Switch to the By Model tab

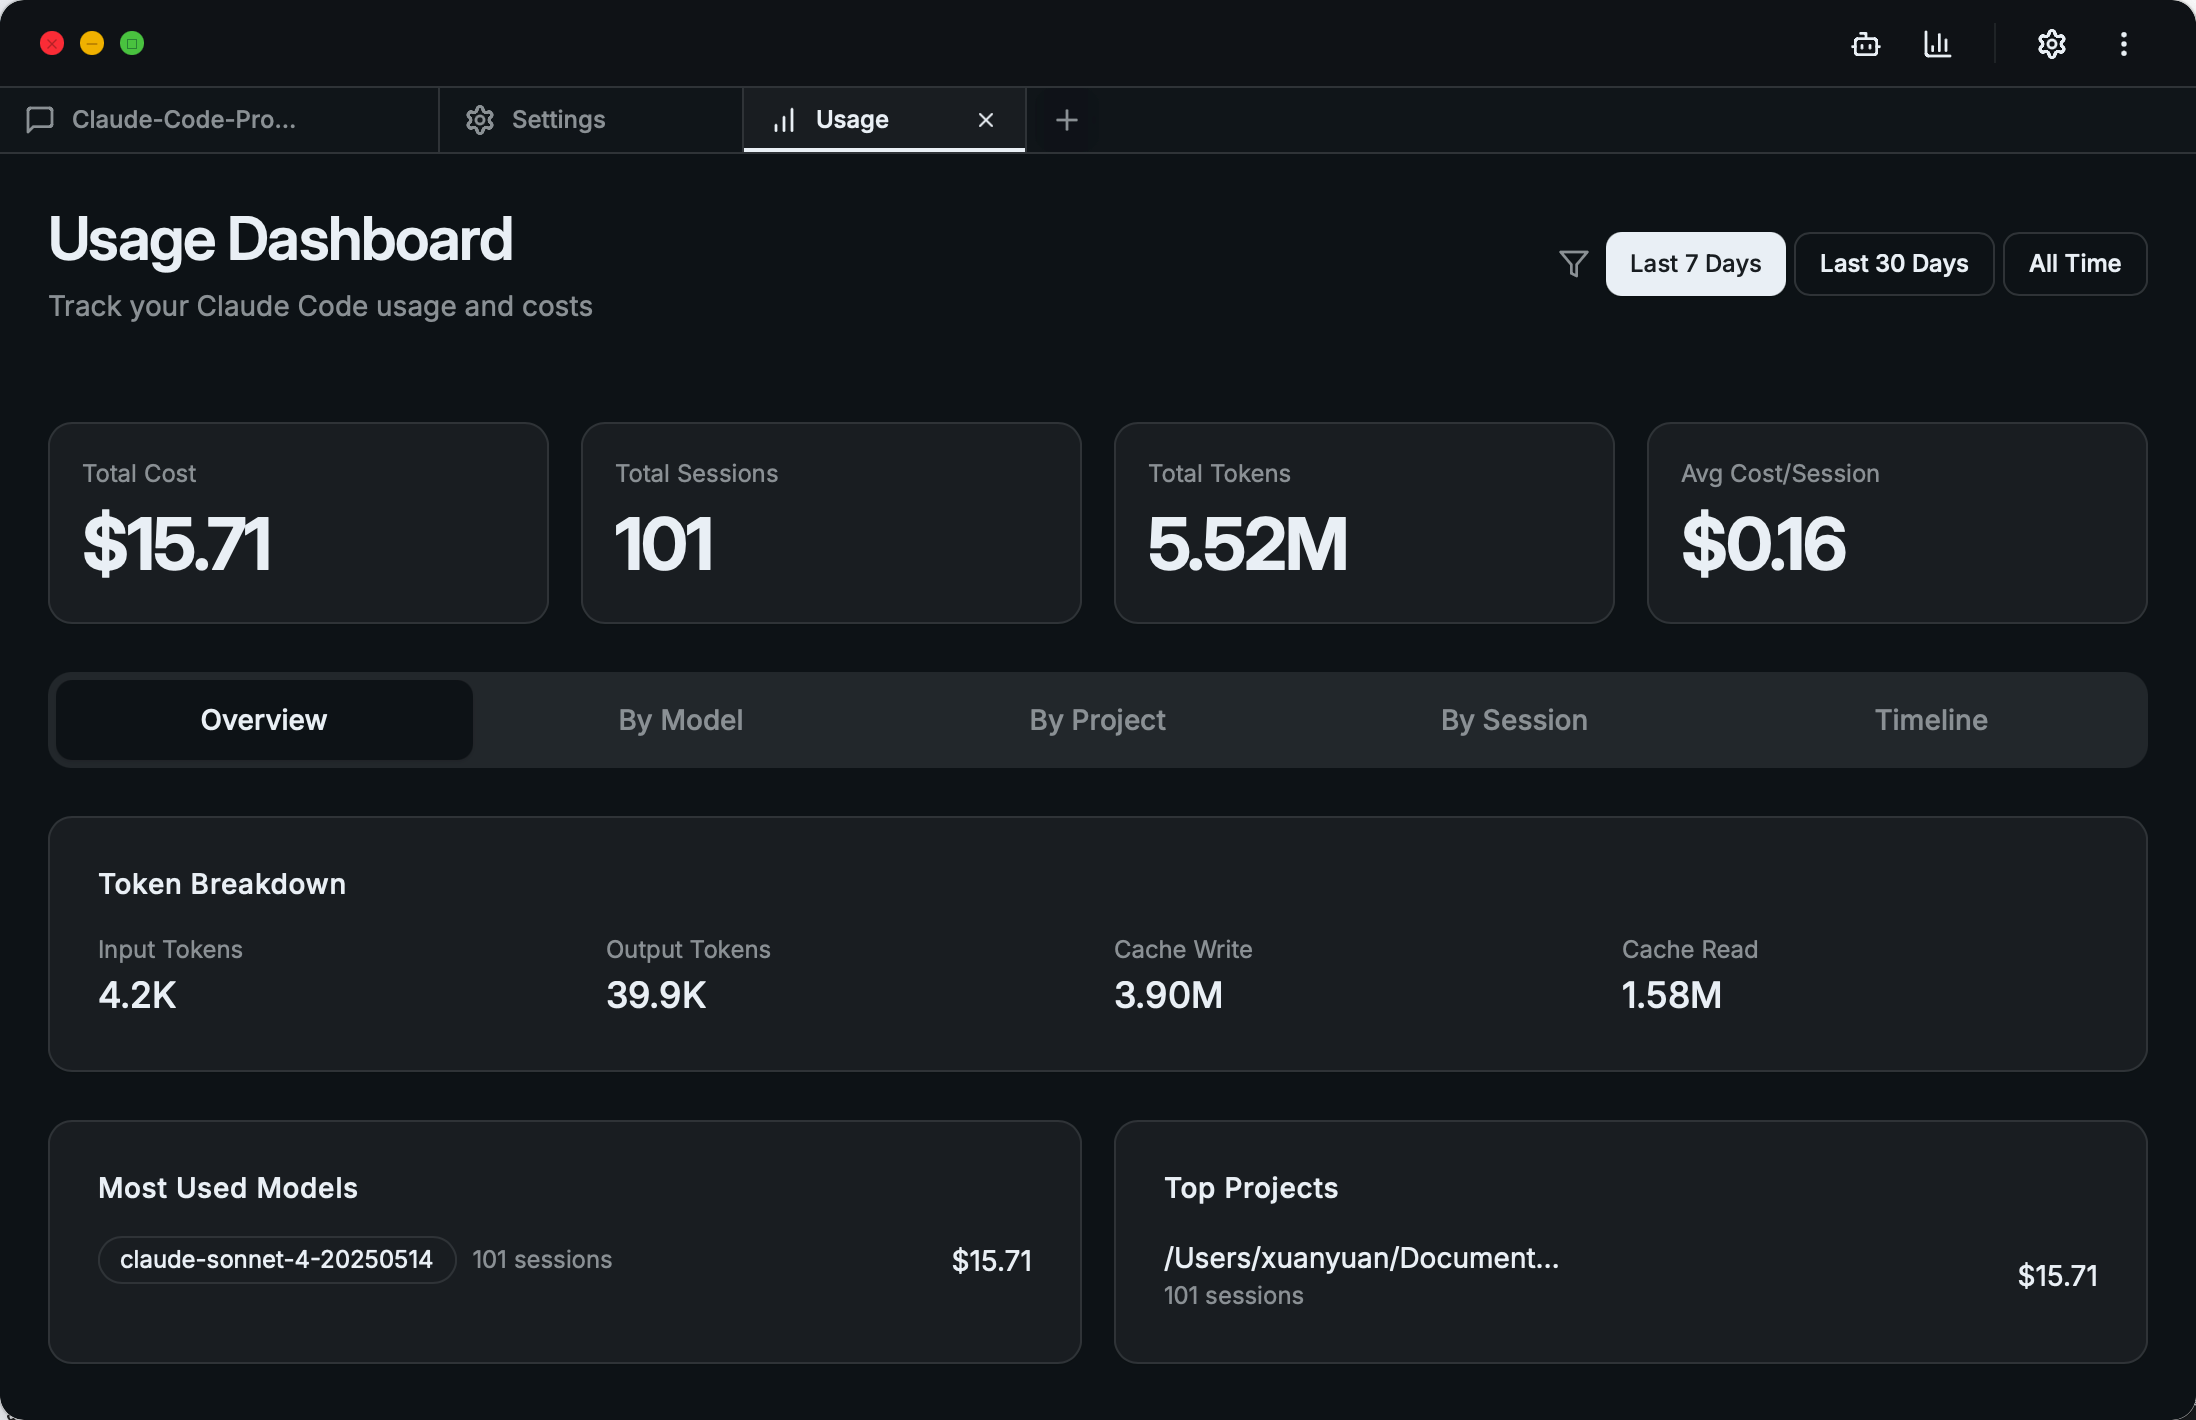coord(680,720)
